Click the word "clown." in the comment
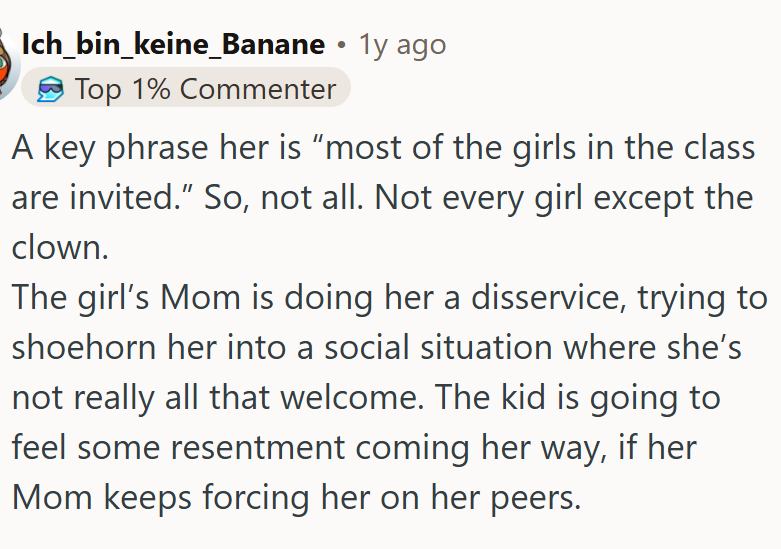Viewport: 781px width, 549px height. point(60,246)
